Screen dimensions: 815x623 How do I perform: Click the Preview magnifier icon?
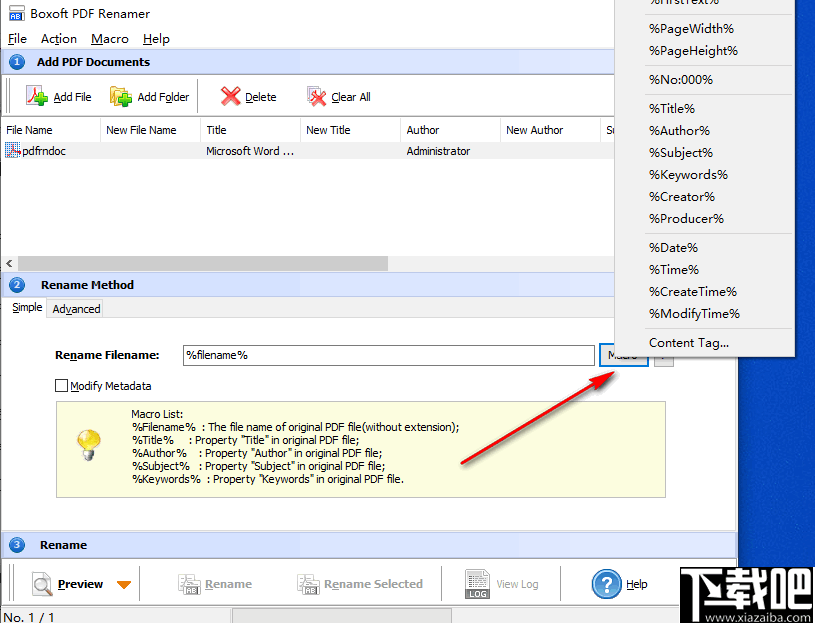(42, 584)
